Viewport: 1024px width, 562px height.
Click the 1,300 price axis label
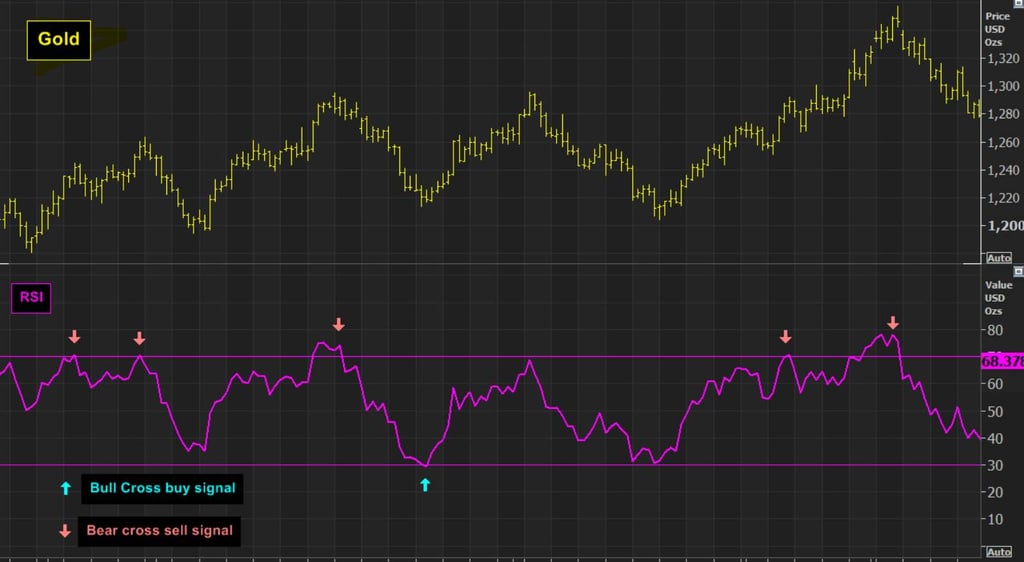[x=1003, y=86]
